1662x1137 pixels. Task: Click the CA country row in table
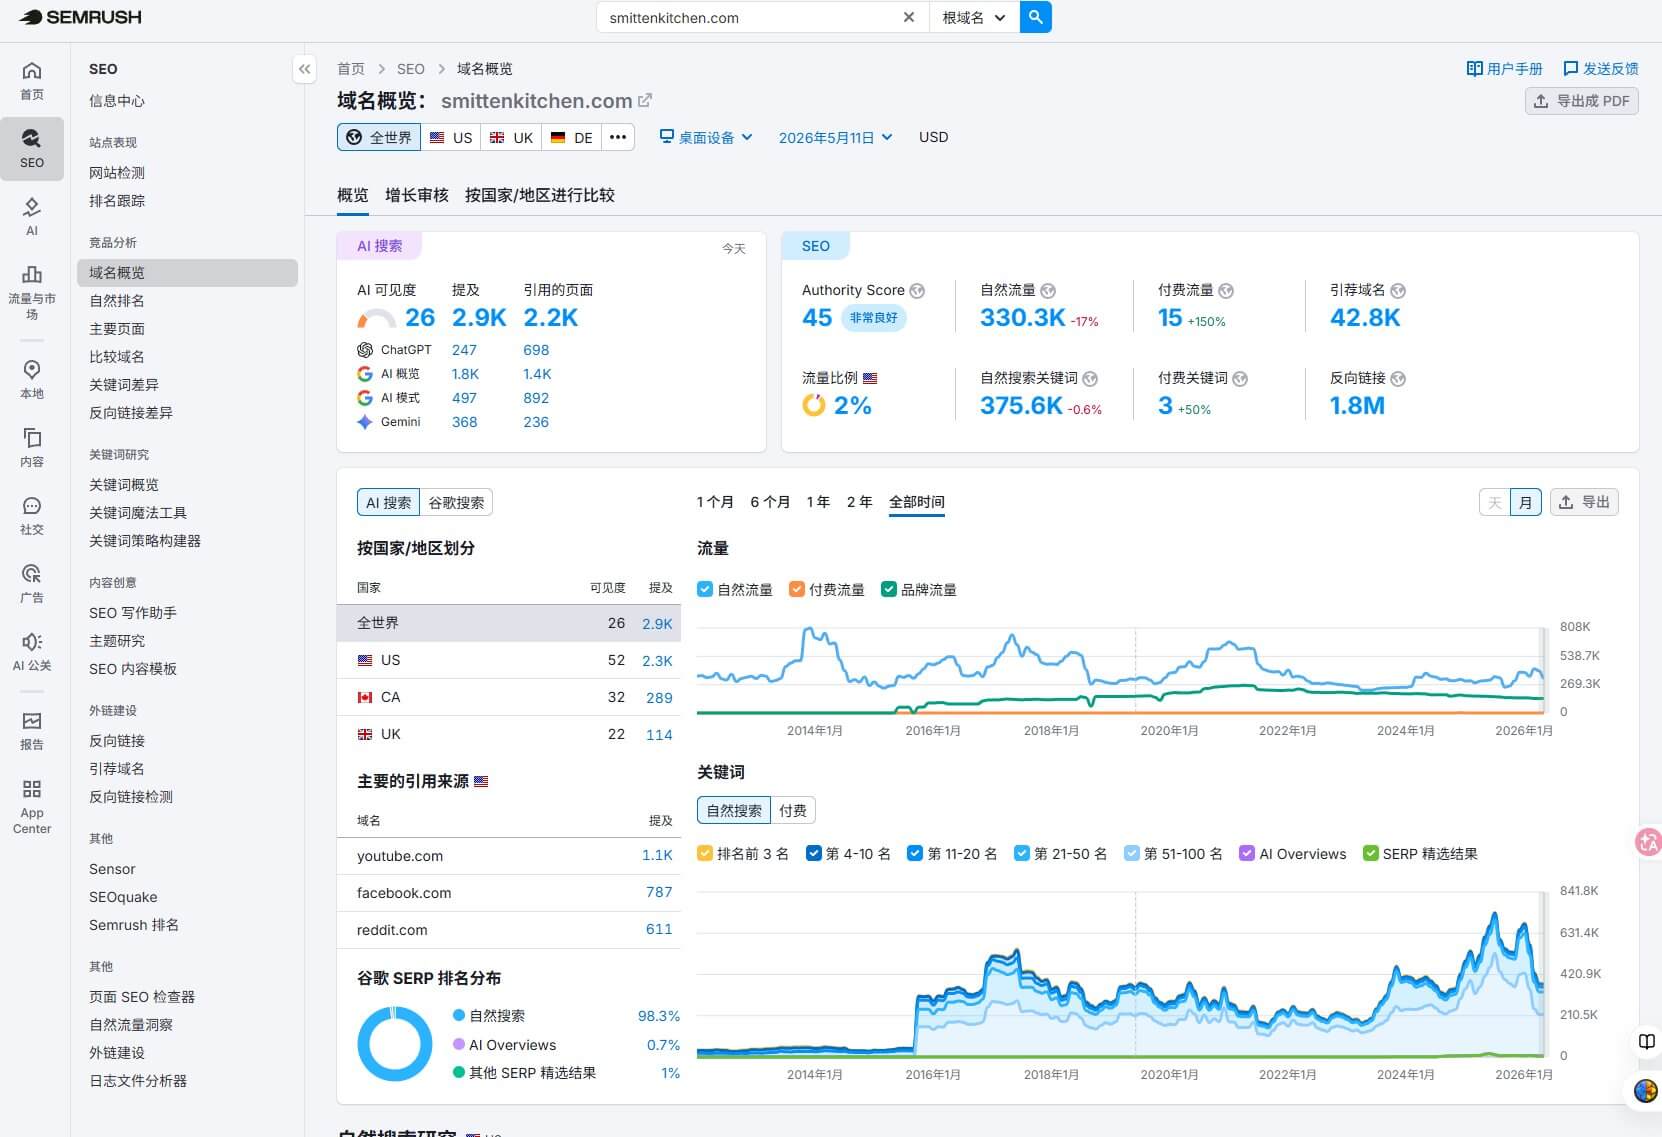click(x=509, y=697)
